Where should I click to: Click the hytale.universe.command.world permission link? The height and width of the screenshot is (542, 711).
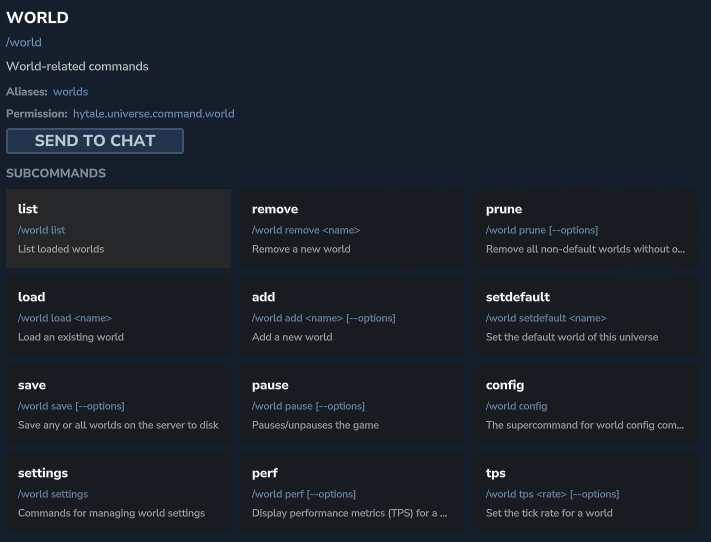pyautogui.click(x=153, y=114)
